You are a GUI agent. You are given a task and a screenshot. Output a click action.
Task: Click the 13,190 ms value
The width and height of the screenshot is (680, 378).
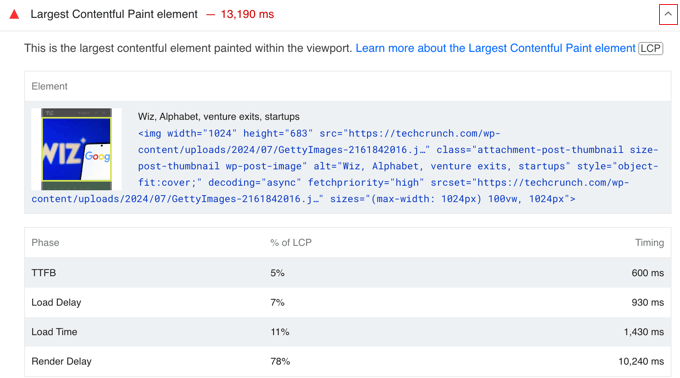click(x=247, y=14)
